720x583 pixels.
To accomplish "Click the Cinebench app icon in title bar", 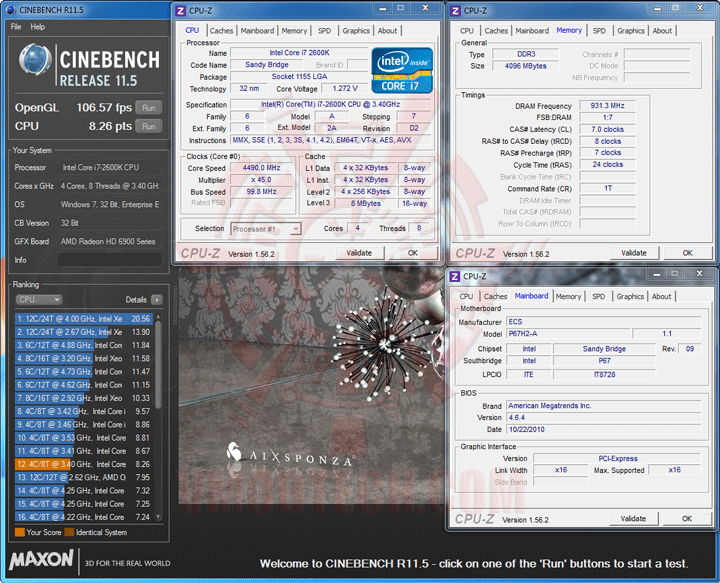I will coord(11,10).
